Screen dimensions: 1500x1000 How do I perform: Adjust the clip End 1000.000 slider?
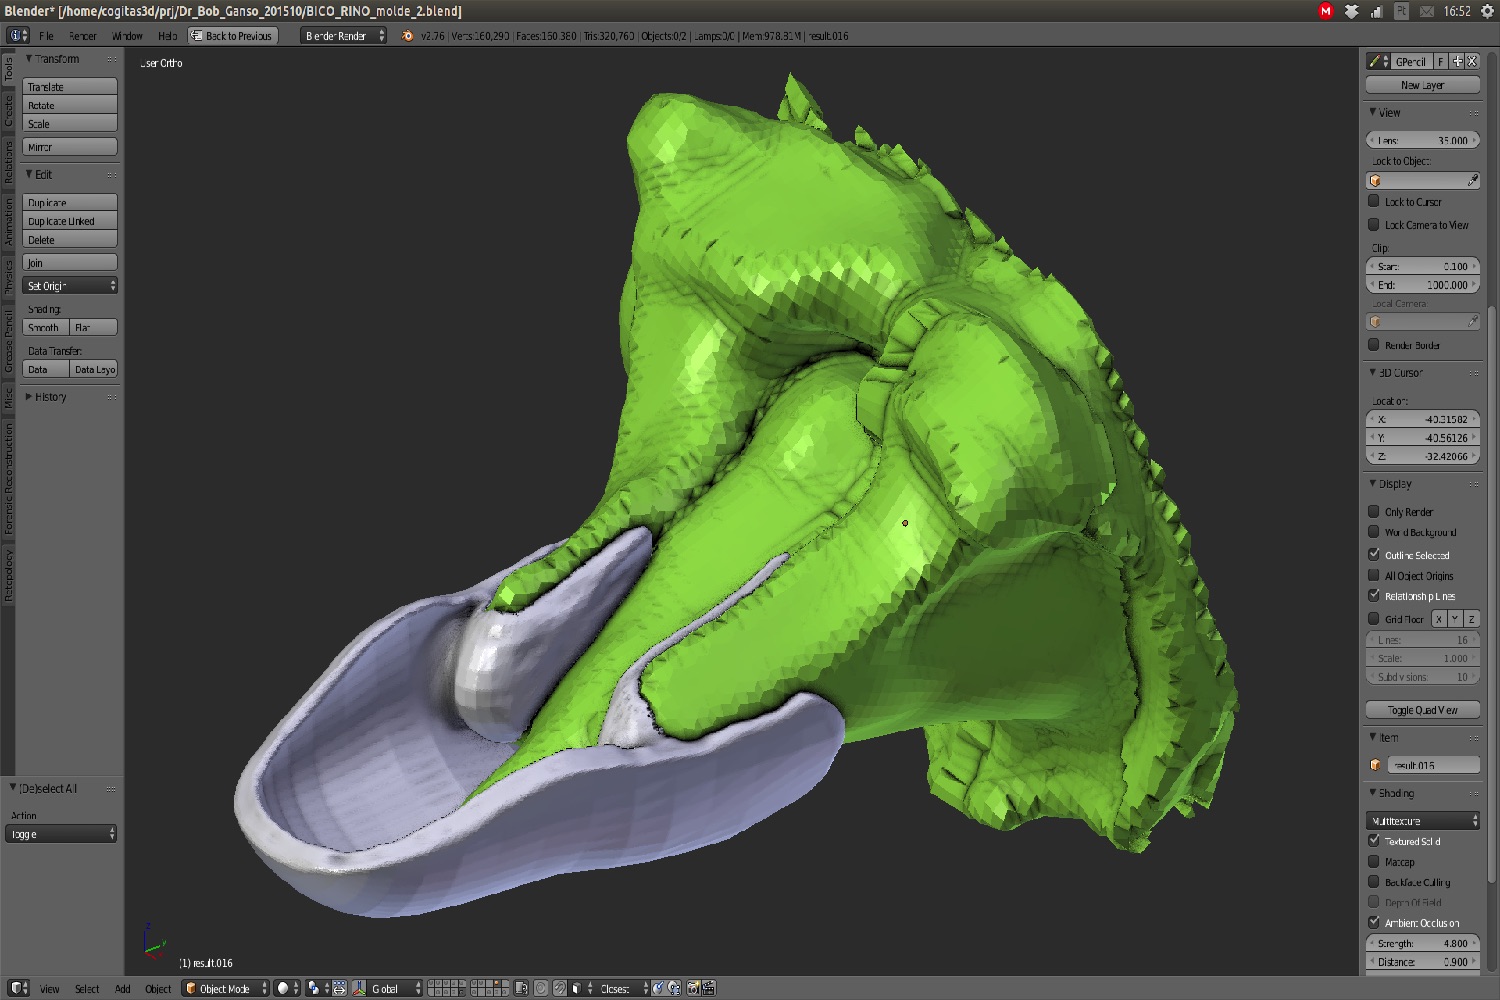pos(1423,285)
